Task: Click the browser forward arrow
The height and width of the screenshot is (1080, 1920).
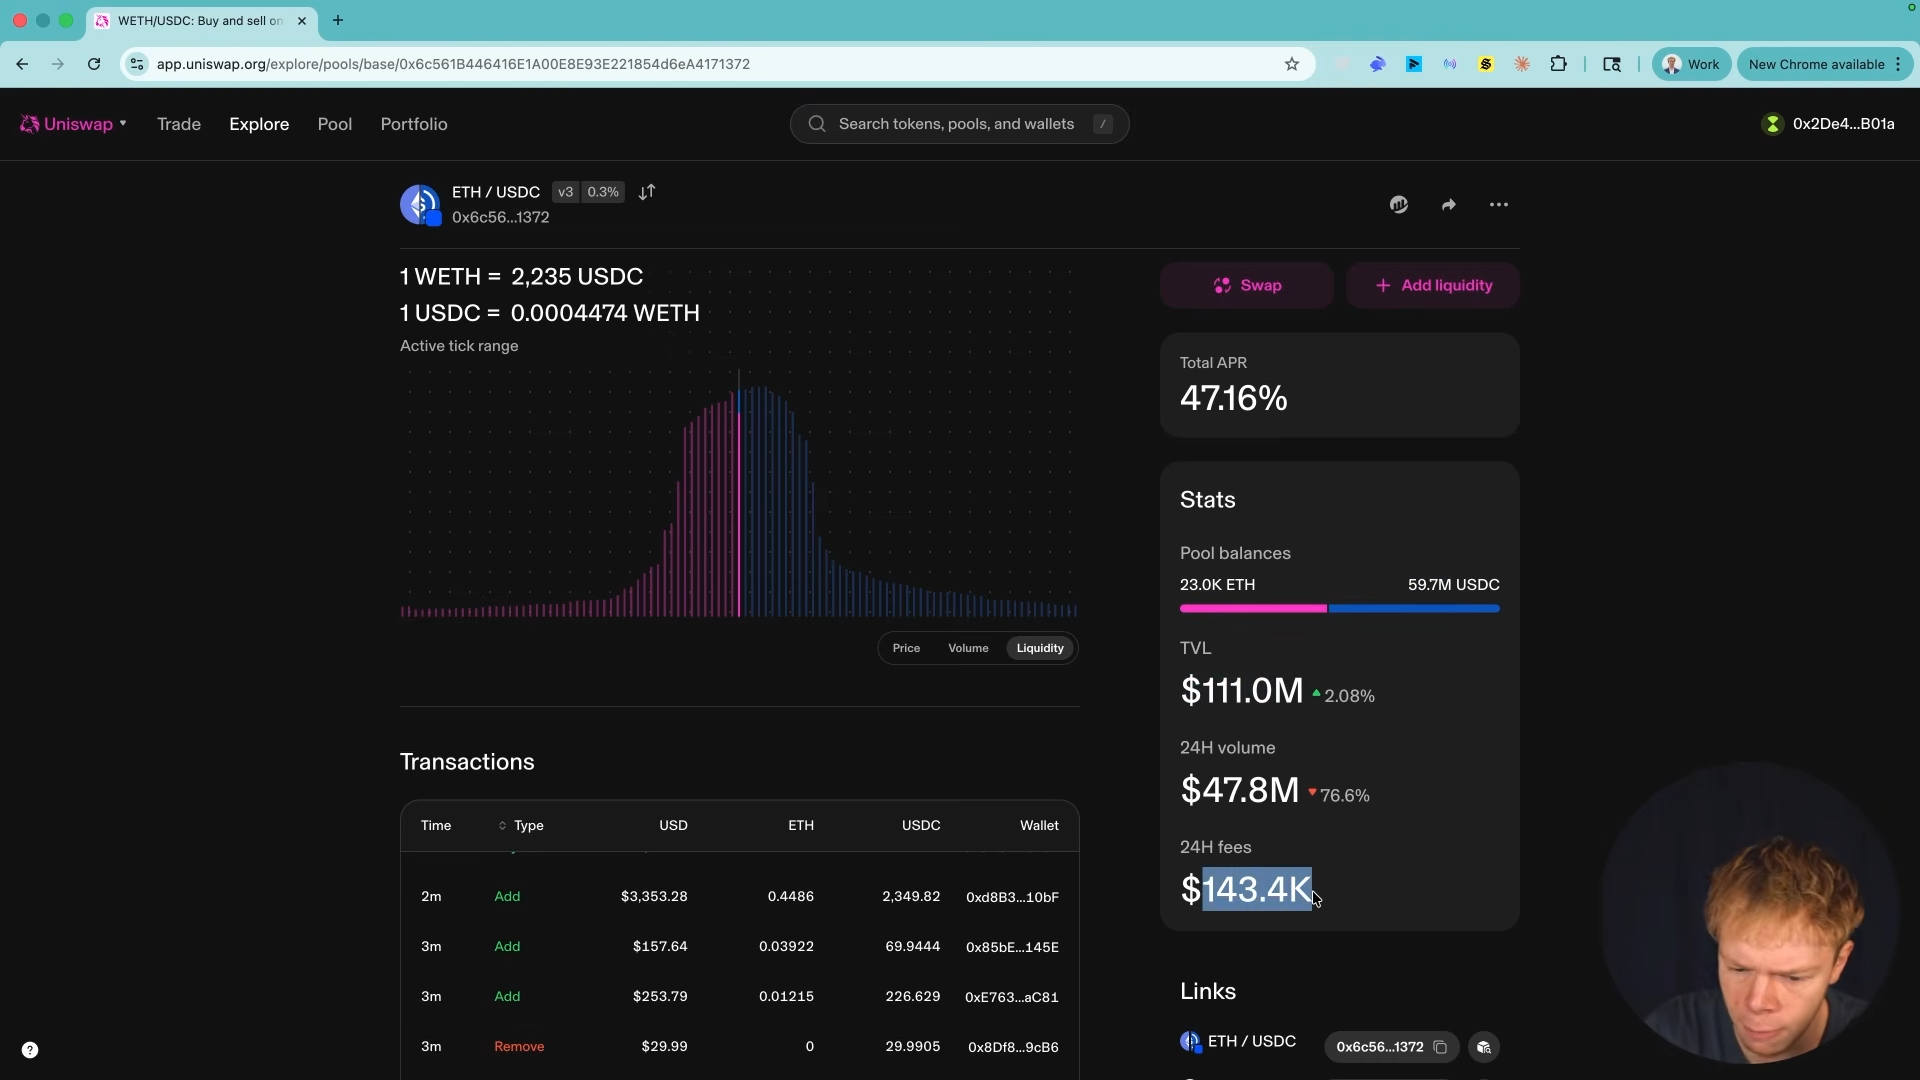Action: pos(58,64)
